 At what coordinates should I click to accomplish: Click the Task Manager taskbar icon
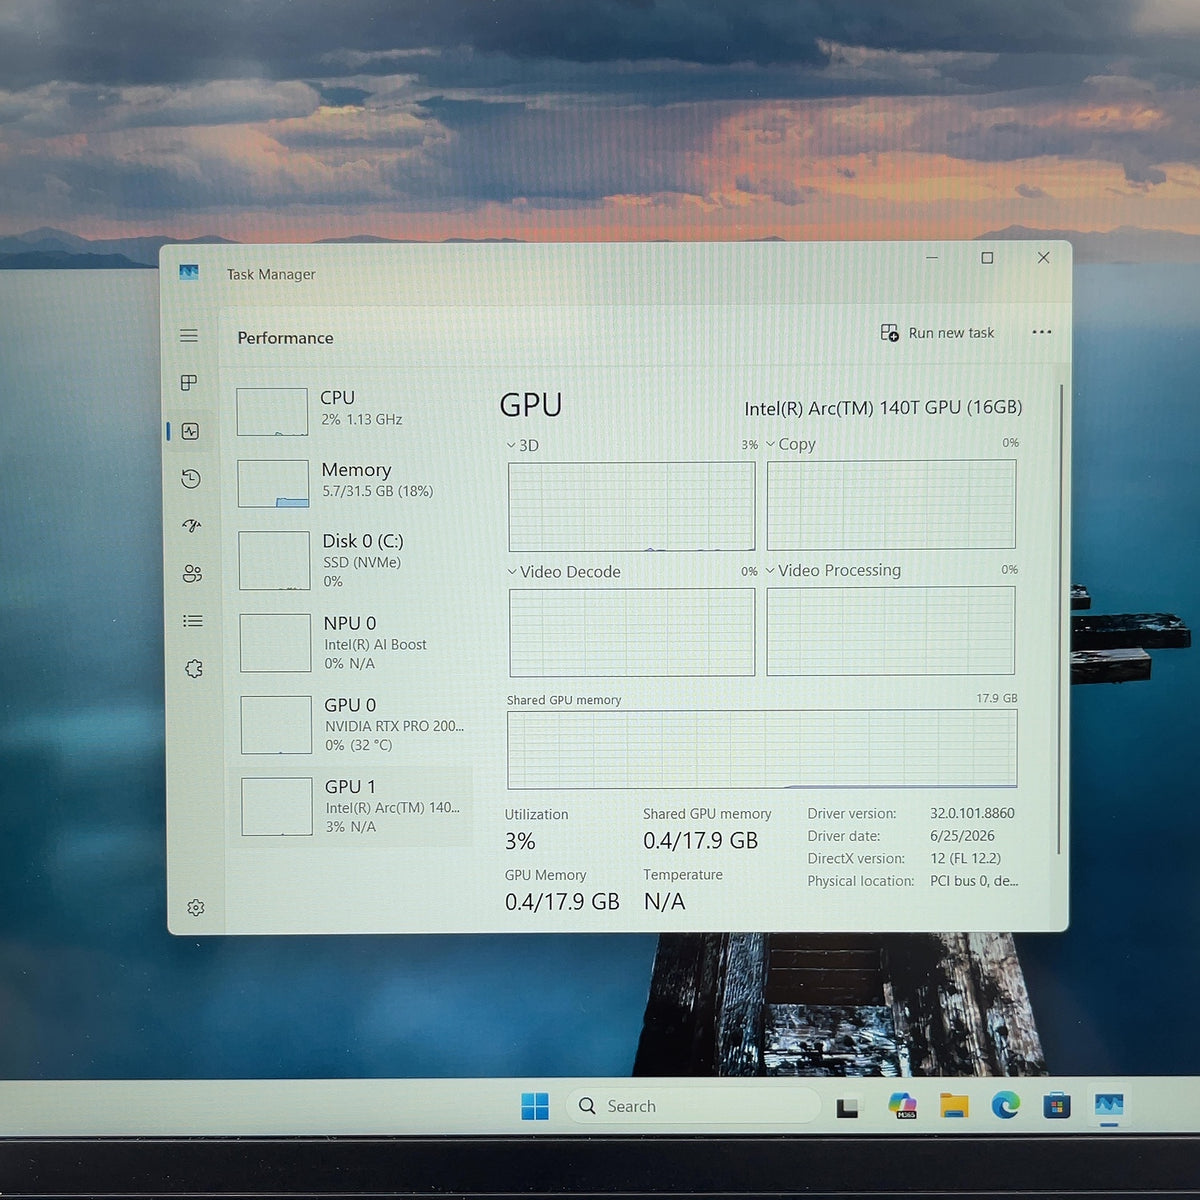coord(1108,1105)
